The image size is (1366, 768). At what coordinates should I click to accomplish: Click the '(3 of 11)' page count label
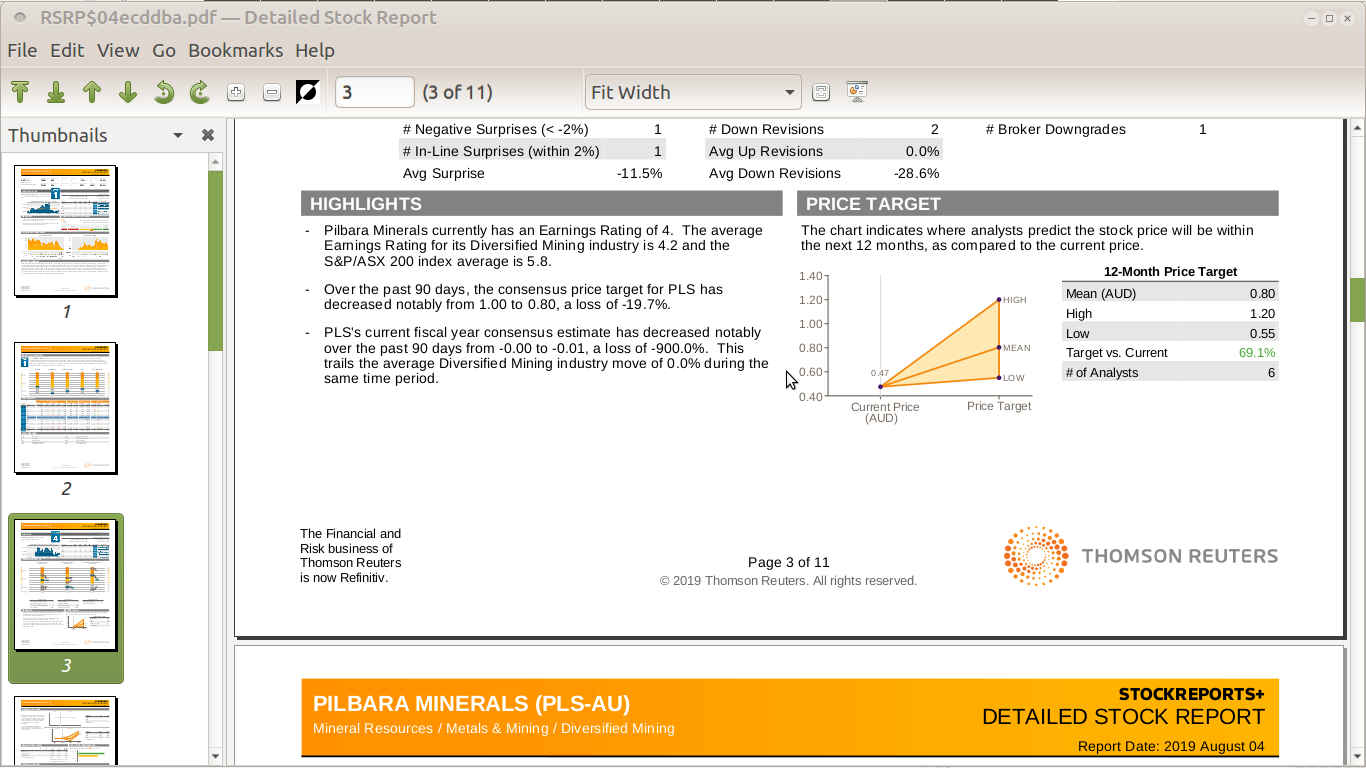(457, 92)
